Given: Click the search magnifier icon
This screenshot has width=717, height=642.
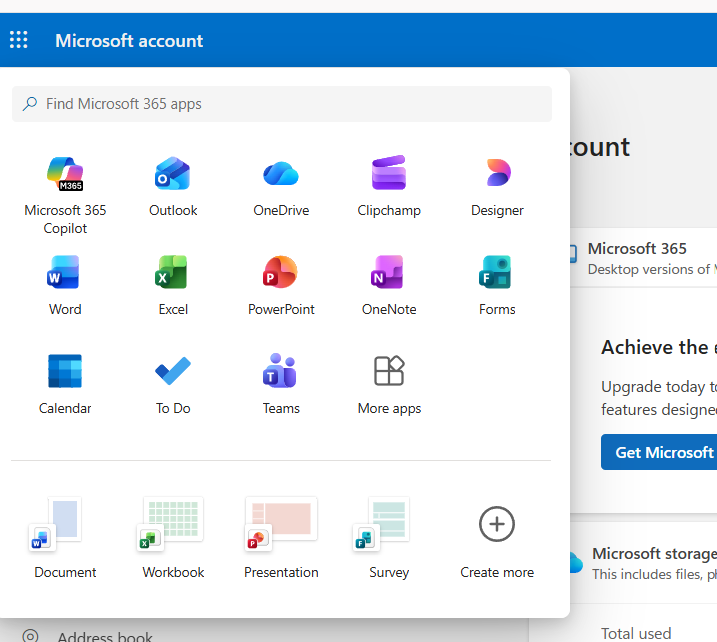Looking at the screenshot, I should click(x=30, y=104).
